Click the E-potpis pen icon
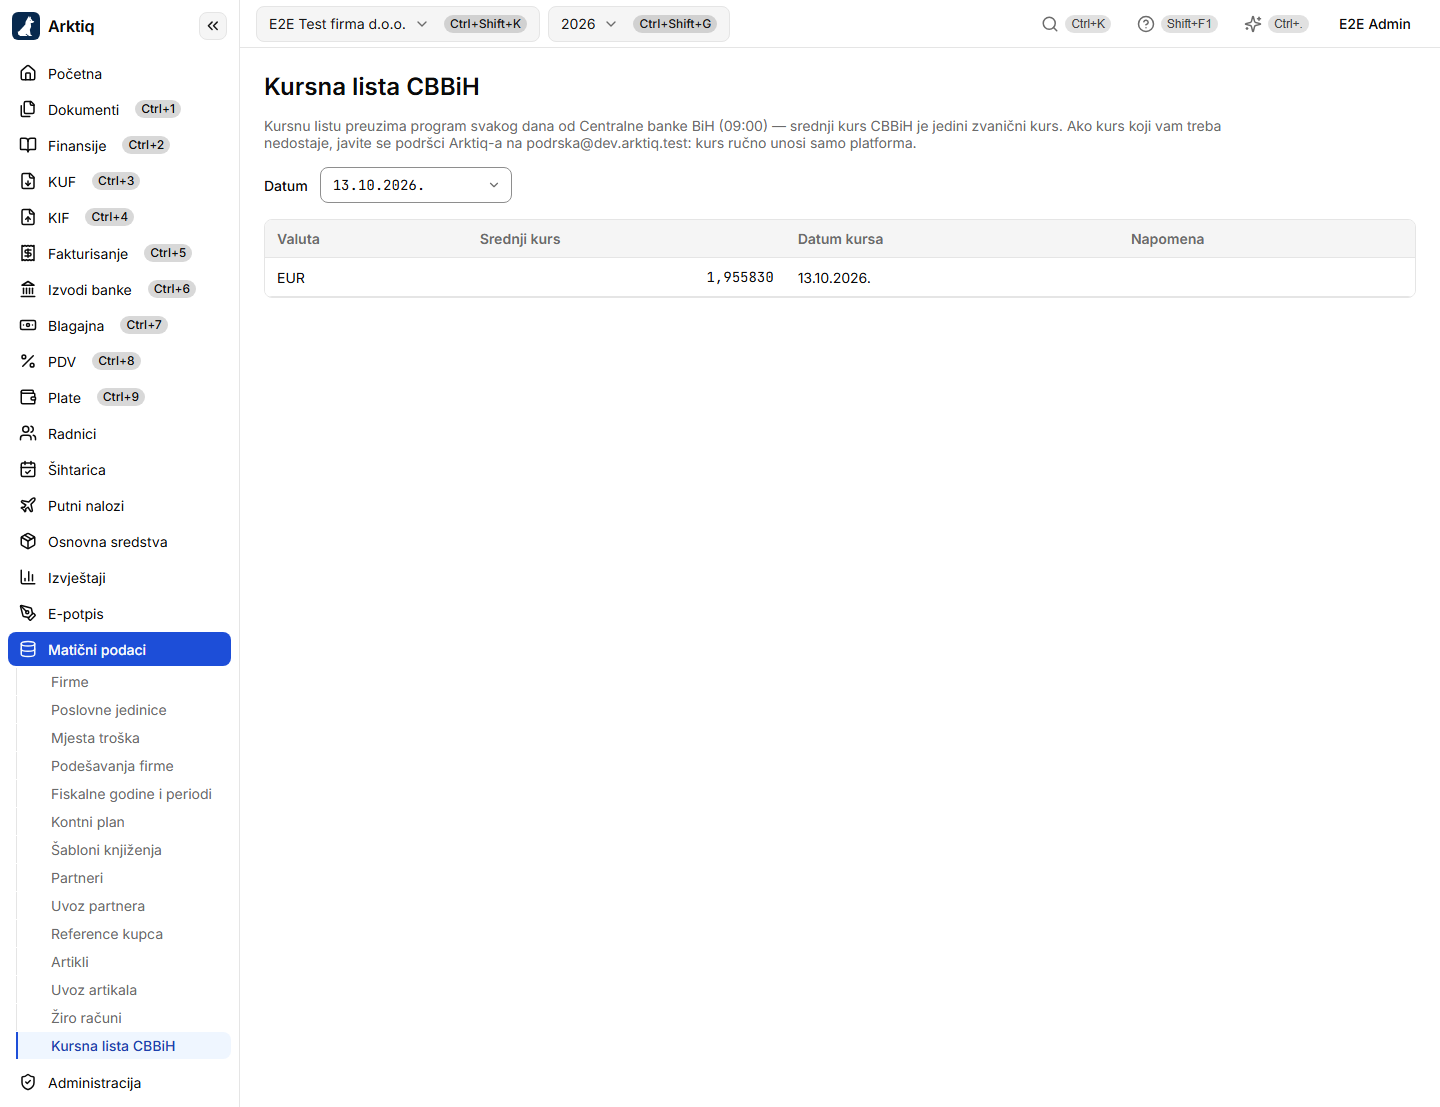 click(28, 614)
